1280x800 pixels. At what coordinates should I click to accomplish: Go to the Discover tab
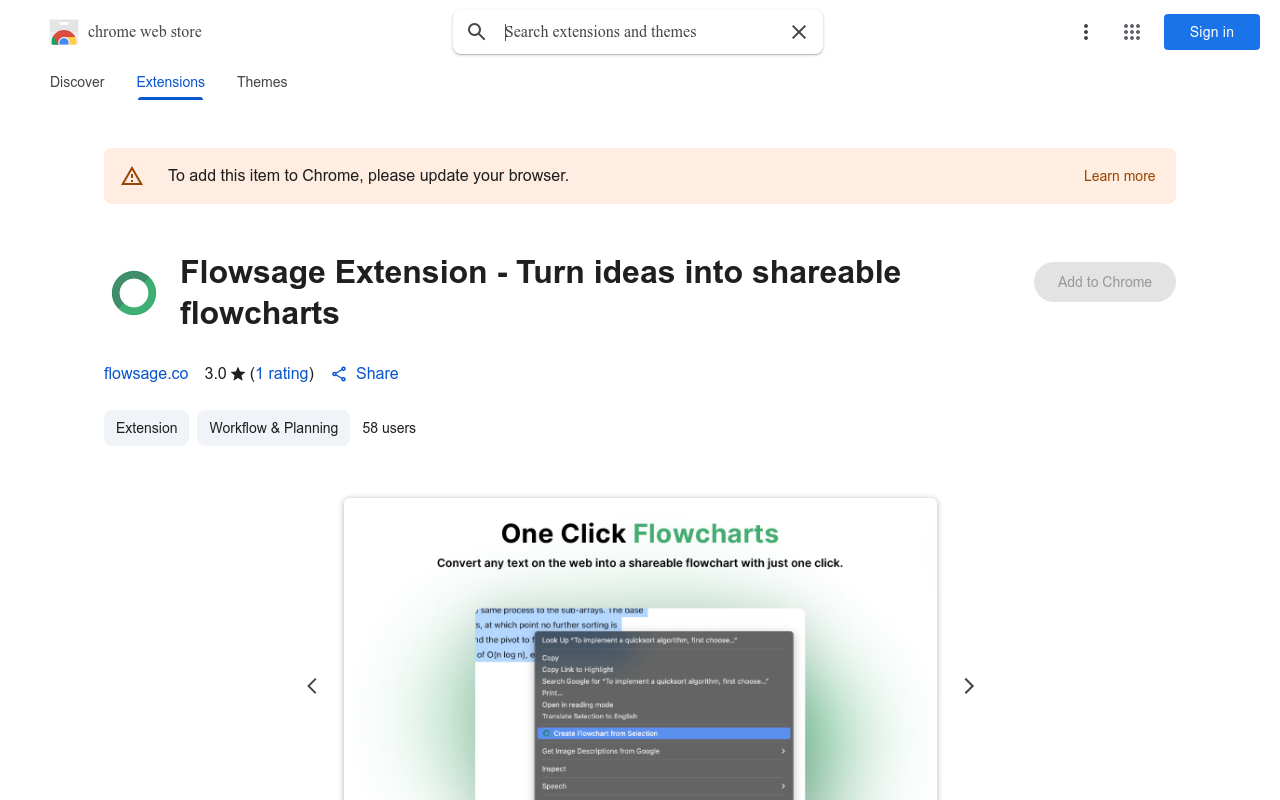77,82
